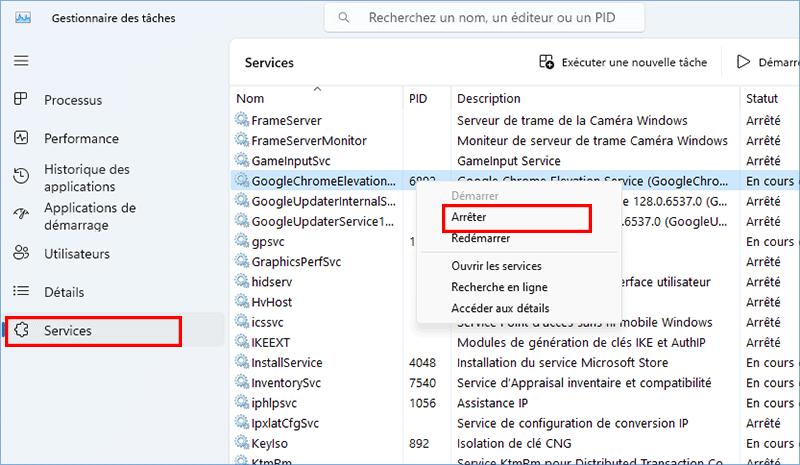Click the Historique des applications icon
The height and width of the screenshot is (465, 800).
click(x=21, y=177)
